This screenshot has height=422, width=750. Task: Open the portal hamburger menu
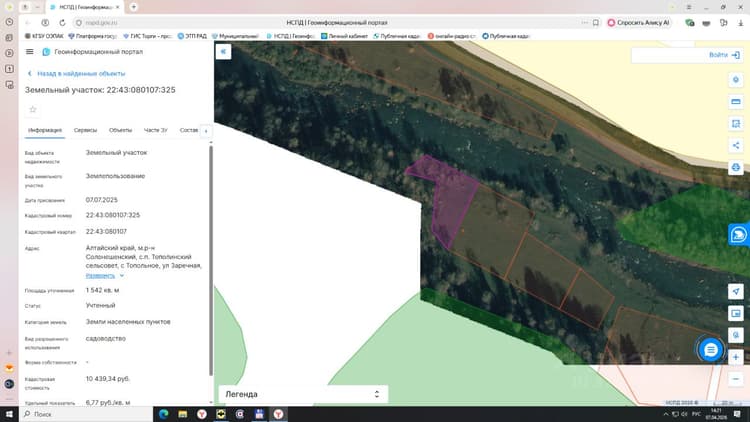click(30, 52)
